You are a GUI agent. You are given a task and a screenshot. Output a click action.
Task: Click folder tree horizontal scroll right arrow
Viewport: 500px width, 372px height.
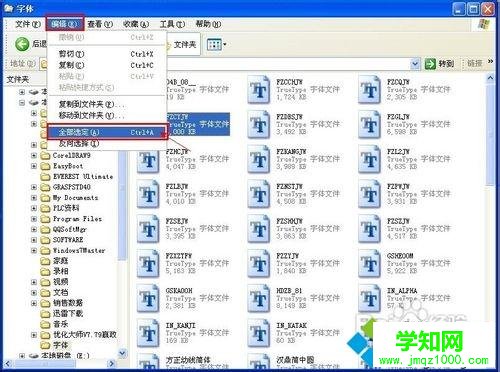(x=112, y=364)
